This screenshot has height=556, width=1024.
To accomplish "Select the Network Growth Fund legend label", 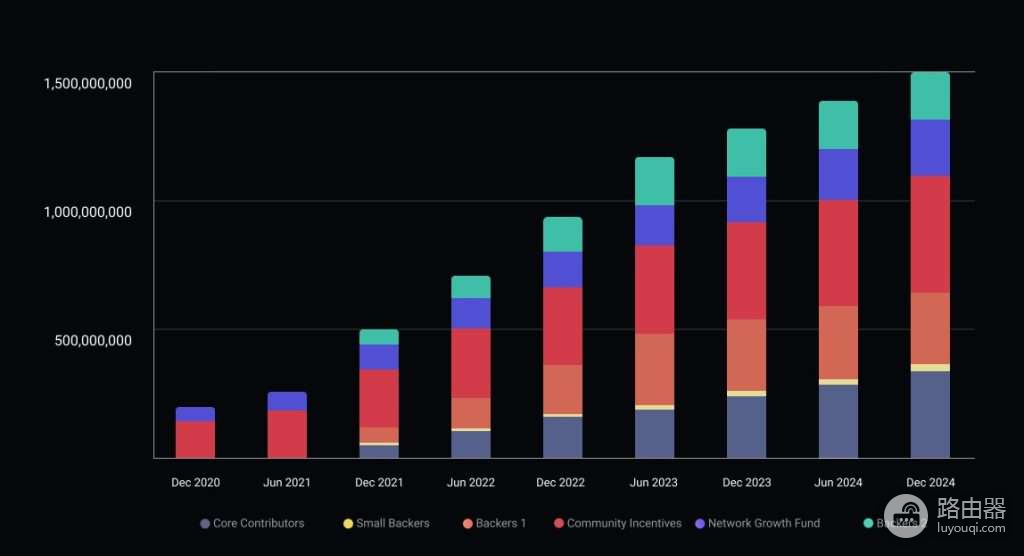I will (763, 523).
